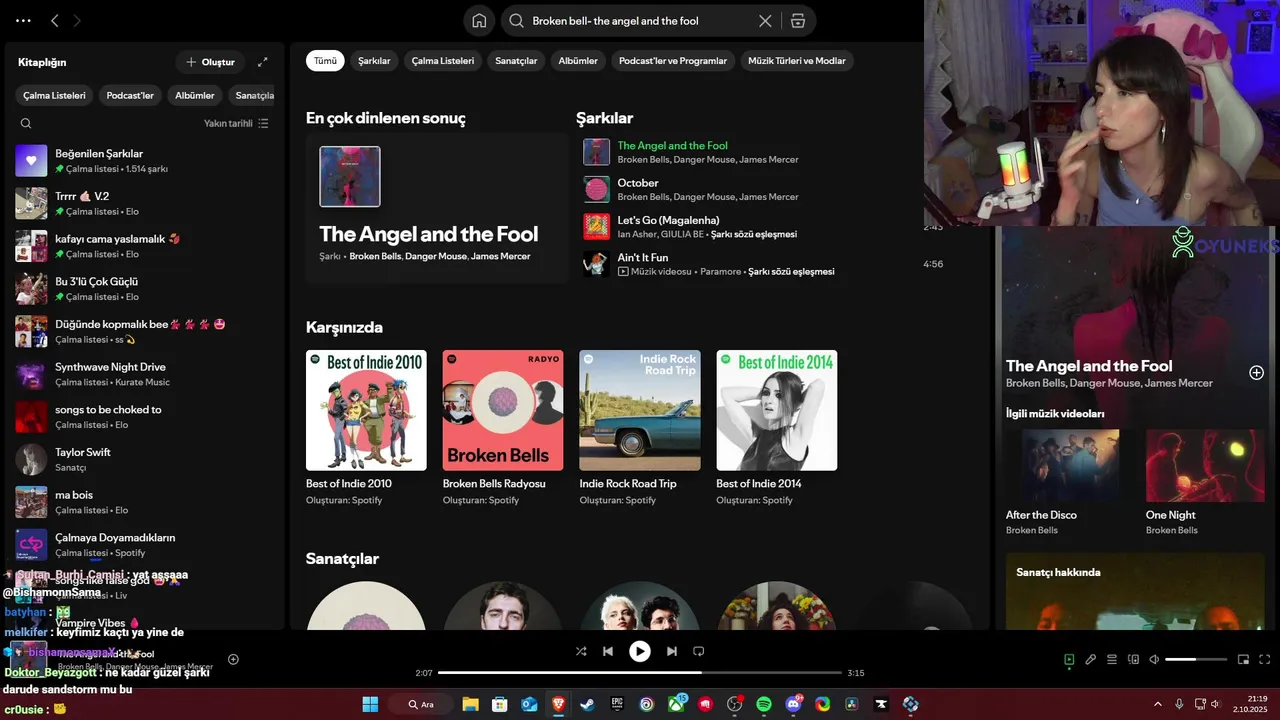
Task: Switch to Müzik Türleri ve Modlar tab
Action: click(x=796, y=61)
